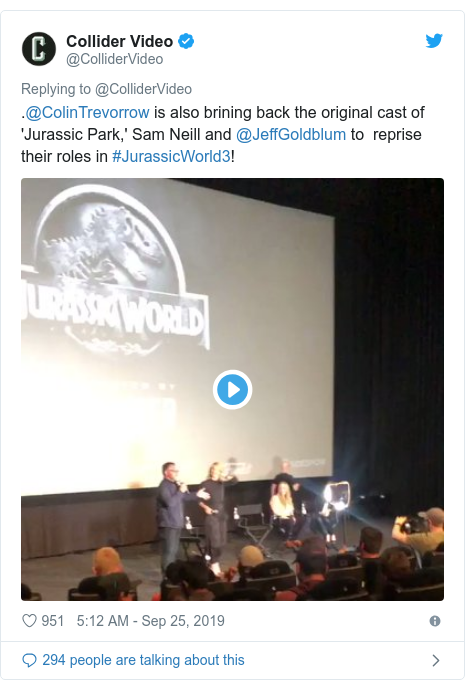This screenshot has width=465, height=689.
Task: Click the blue verified badge
Action: click(186, 41)
